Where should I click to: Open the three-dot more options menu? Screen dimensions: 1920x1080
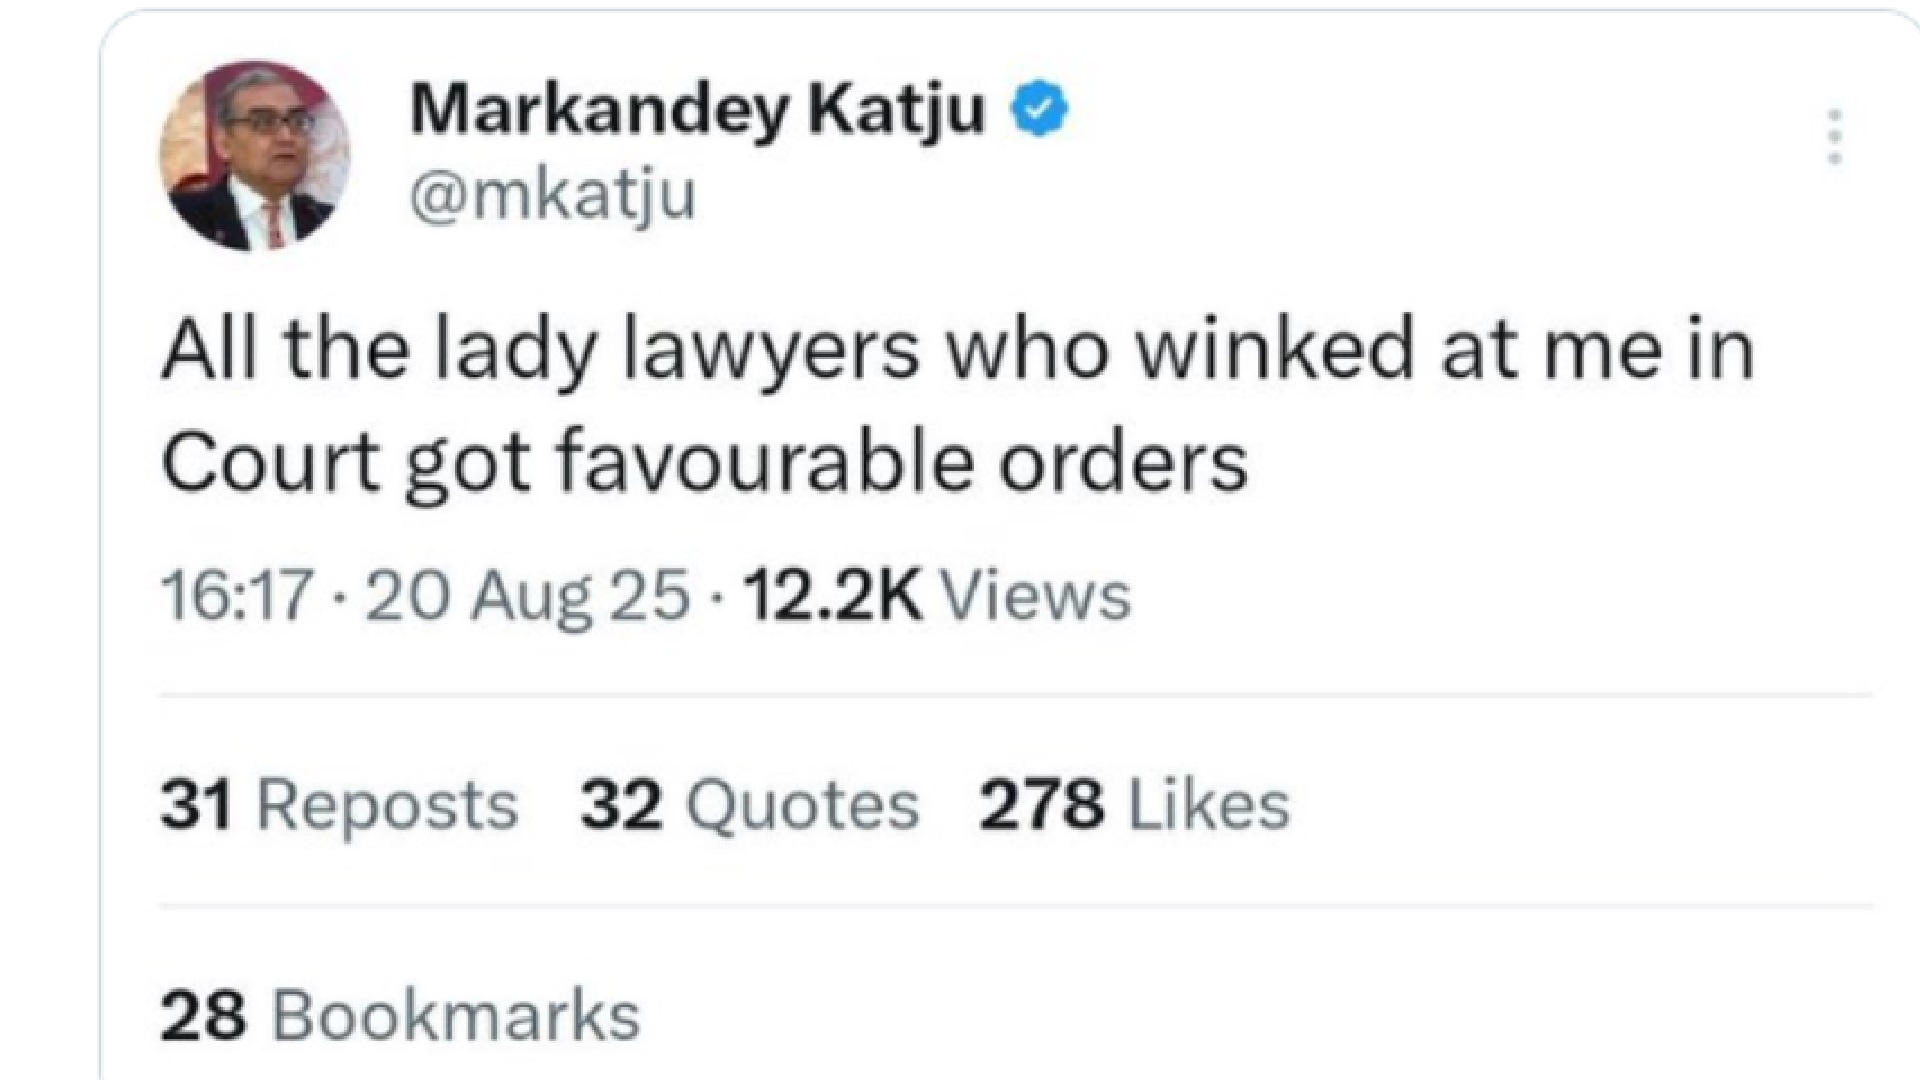[1834, 137]
